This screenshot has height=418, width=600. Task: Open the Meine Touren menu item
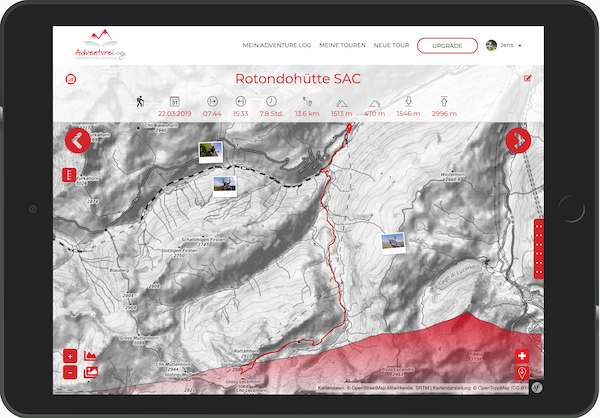click(x=341, y=45)
